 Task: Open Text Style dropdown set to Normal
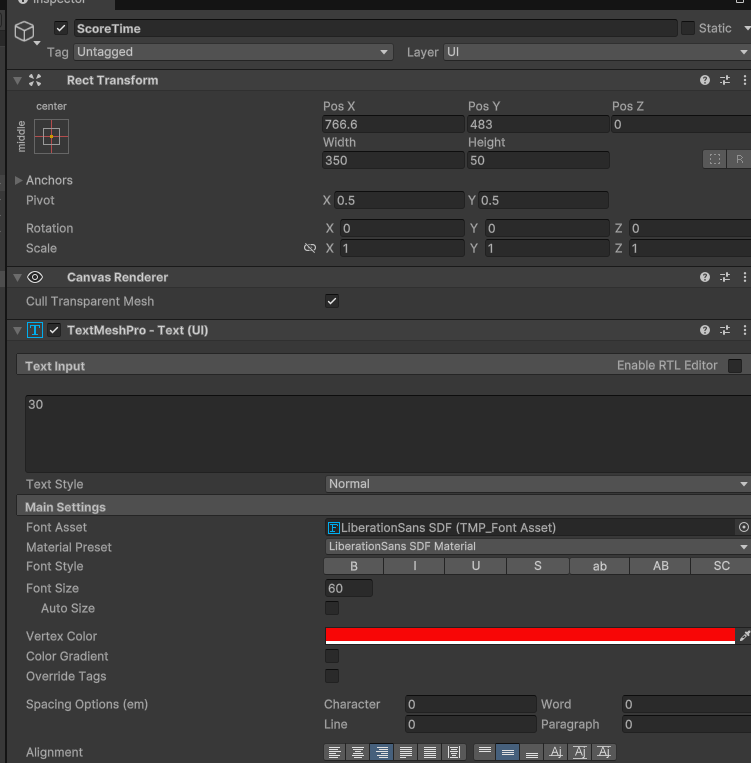click(538, 484)
